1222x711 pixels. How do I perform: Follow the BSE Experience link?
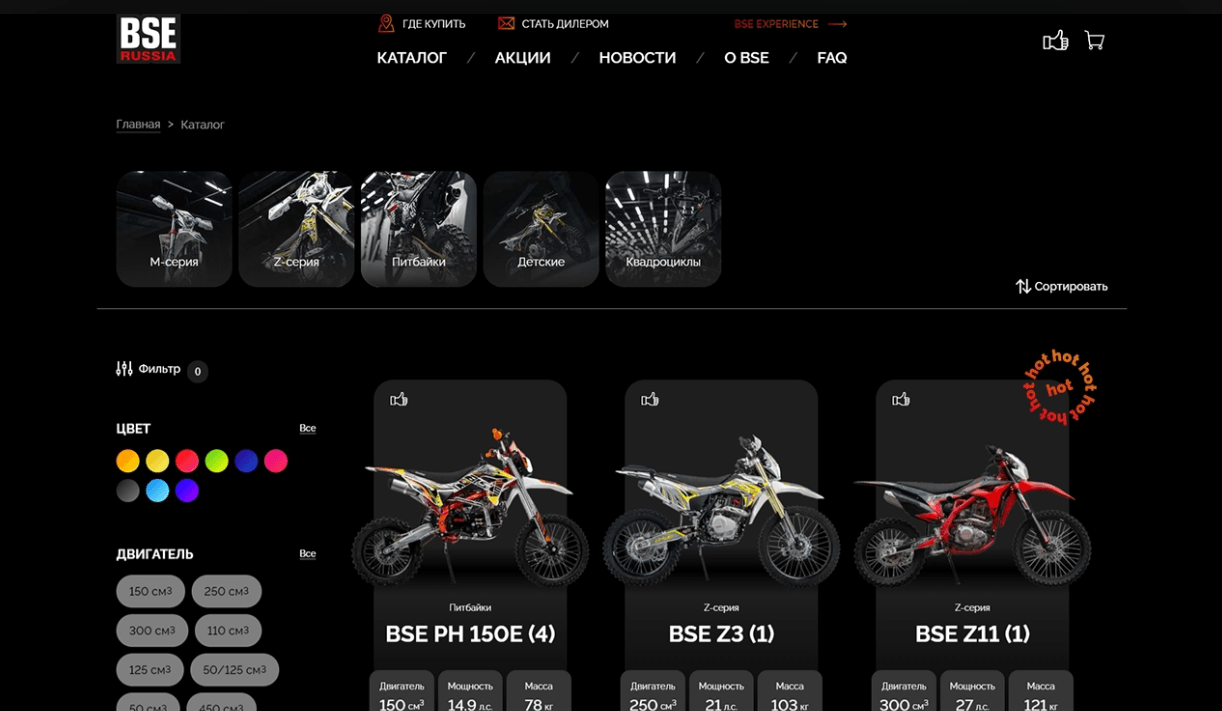coord(790,24)
